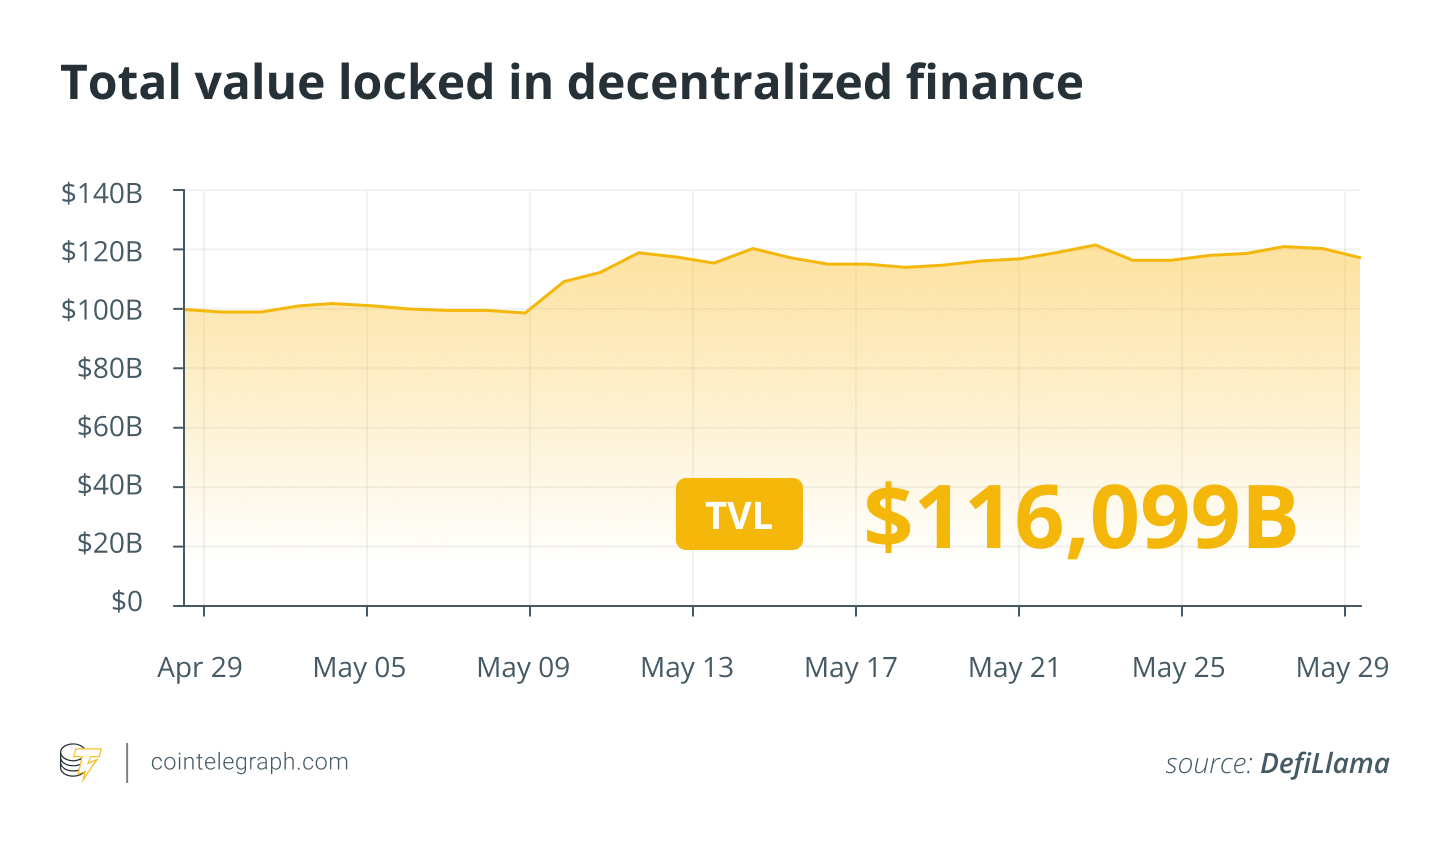Click the $120B y-axis label
This screenshot has height=843, width=1450.
102,251
